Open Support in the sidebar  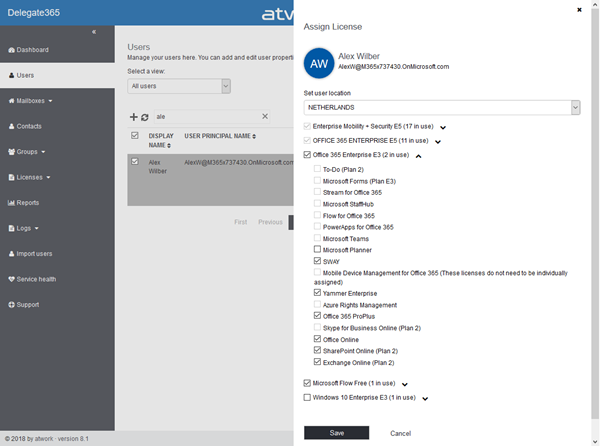(24, 305)
